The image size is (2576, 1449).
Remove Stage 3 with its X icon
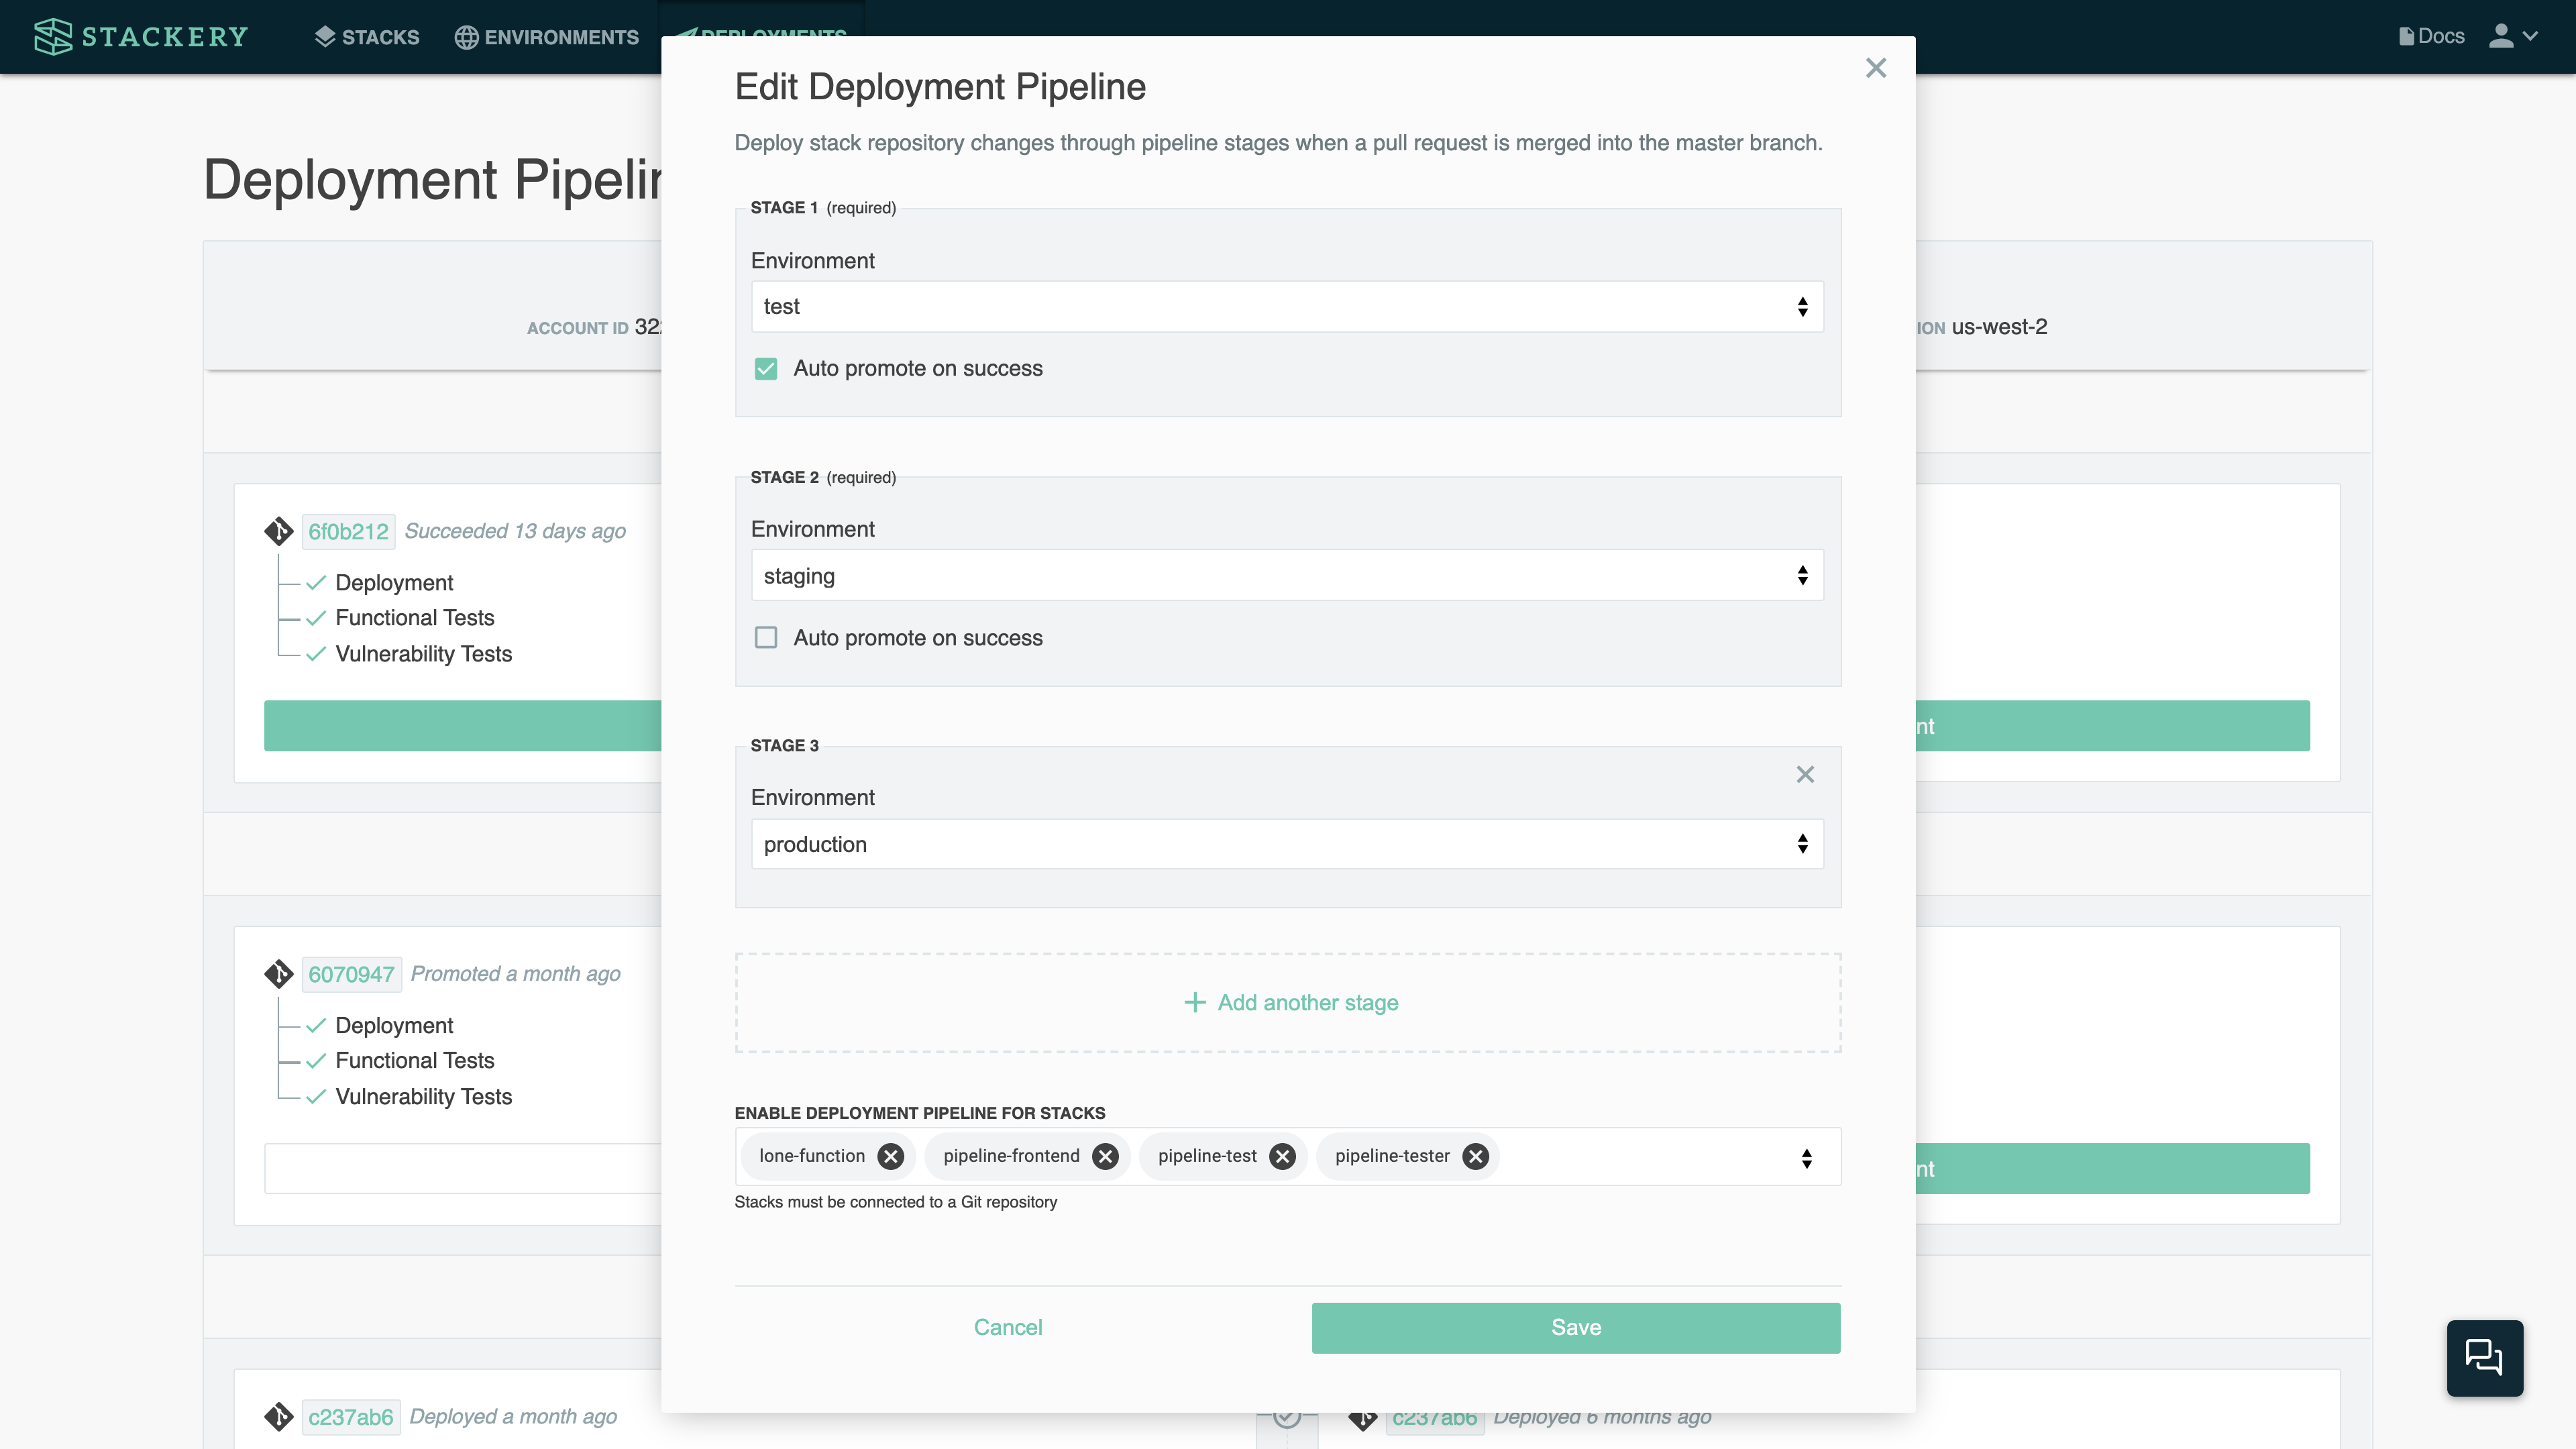click(1805, 774)
